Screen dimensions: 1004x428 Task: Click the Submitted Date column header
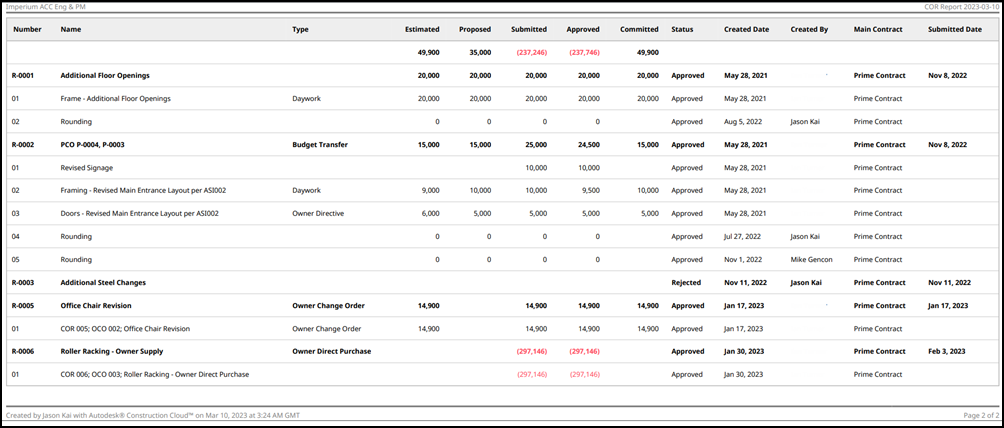(x=955, y=29)
